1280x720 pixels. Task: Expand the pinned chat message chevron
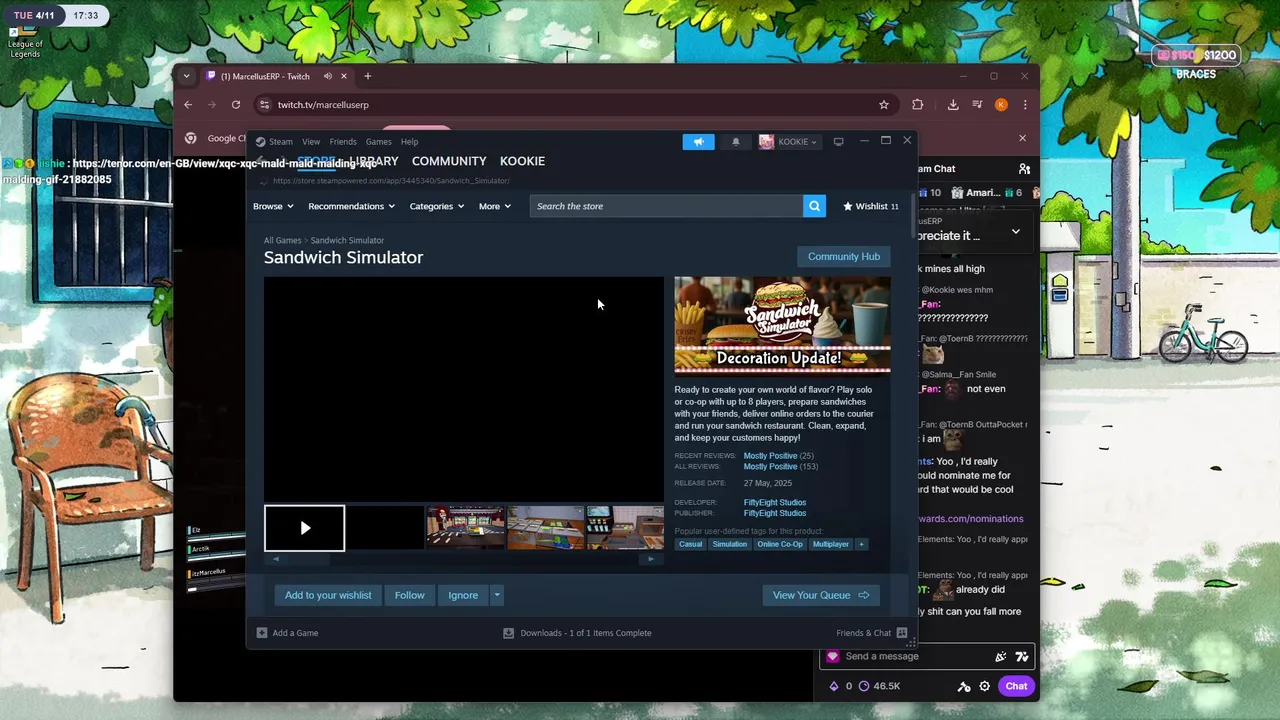tap(1015, 232)
